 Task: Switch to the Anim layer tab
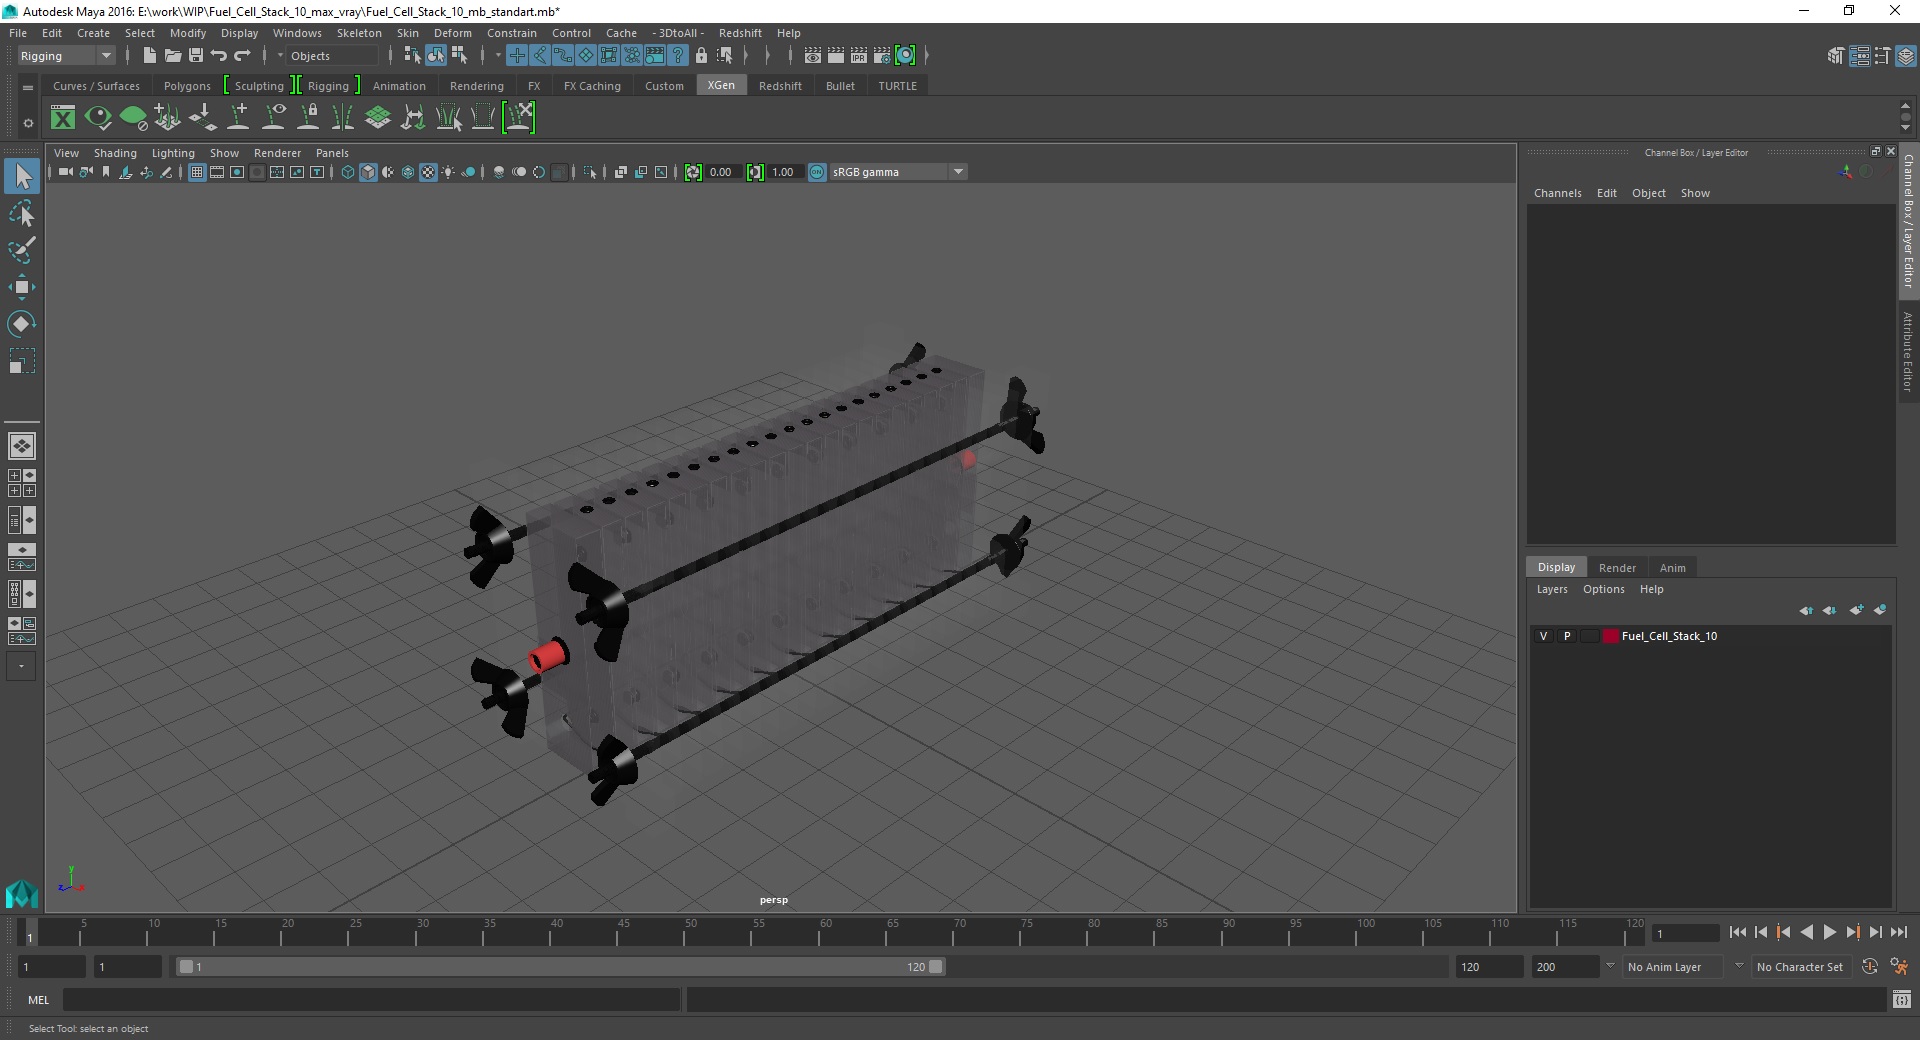(1673, 567)
